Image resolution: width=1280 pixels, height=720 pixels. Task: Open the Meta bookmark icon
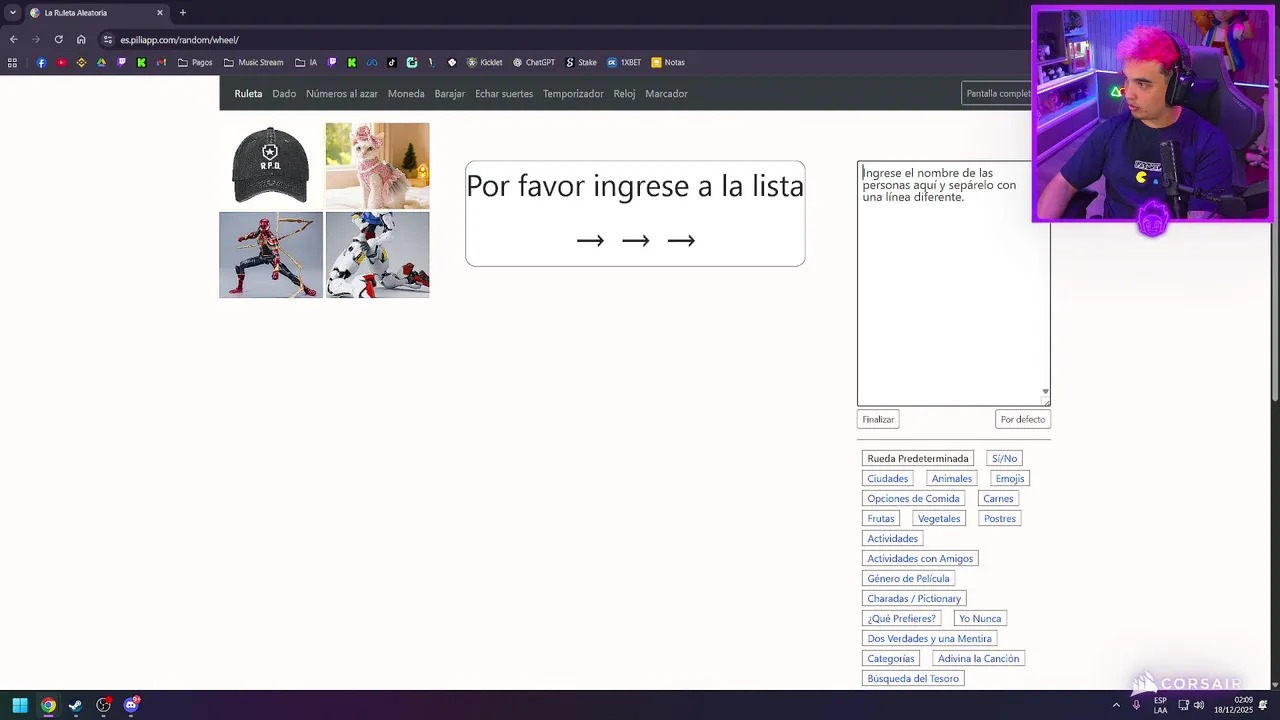coord(372,62)
